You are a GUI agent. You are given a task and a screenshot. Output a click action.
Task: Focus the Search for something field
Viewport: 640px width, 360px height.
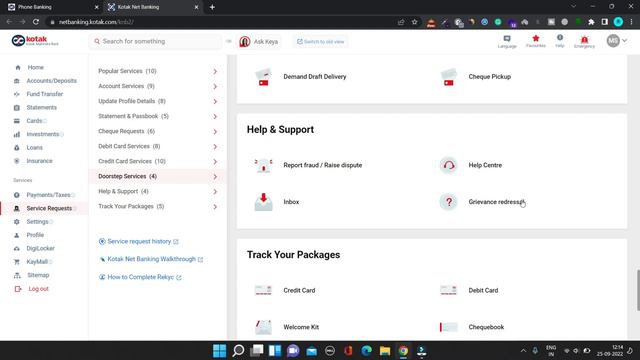pos(155,41)
